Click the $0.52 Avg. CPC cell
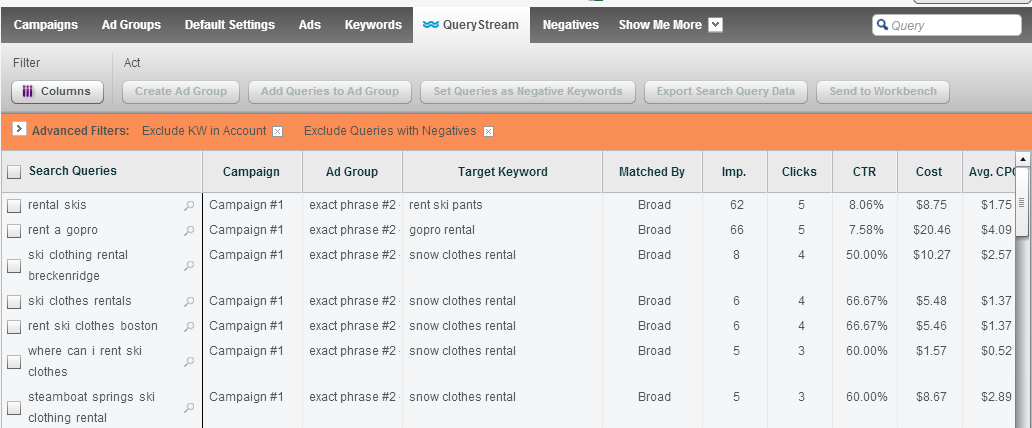Viewport: 1032px width, 428px height. pyautogui.click(x=996, y=351)
